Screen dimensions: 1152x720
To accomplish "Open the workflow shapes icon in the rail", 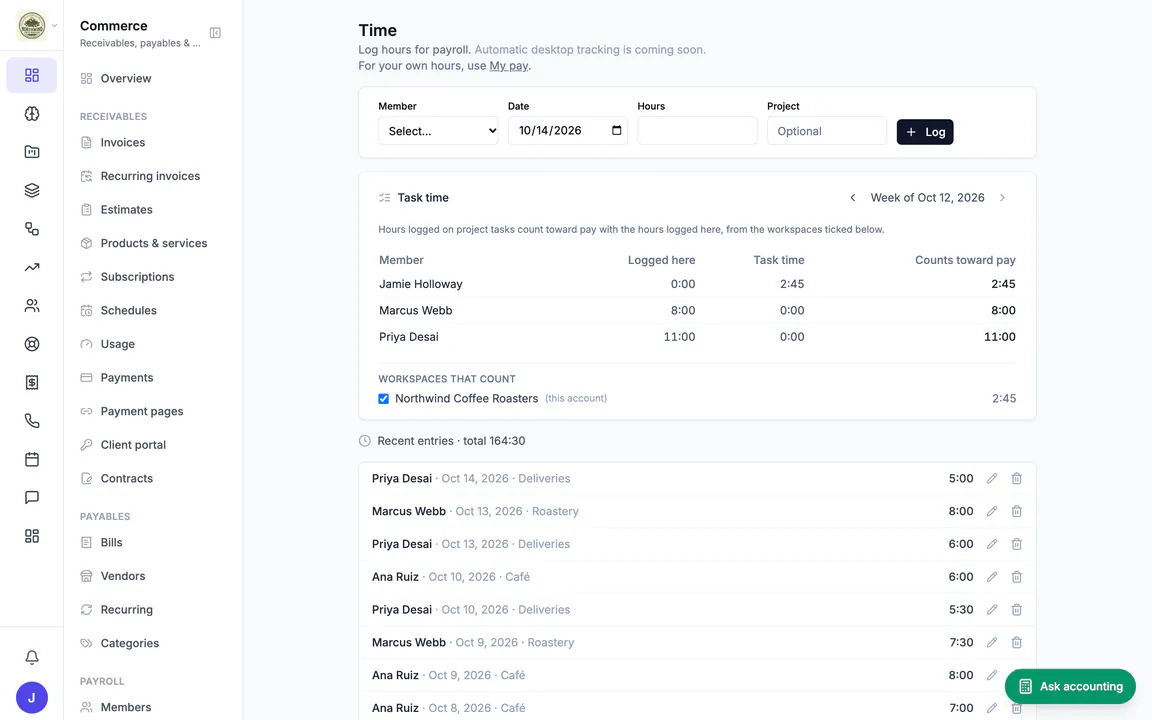I will pos(32,228).
